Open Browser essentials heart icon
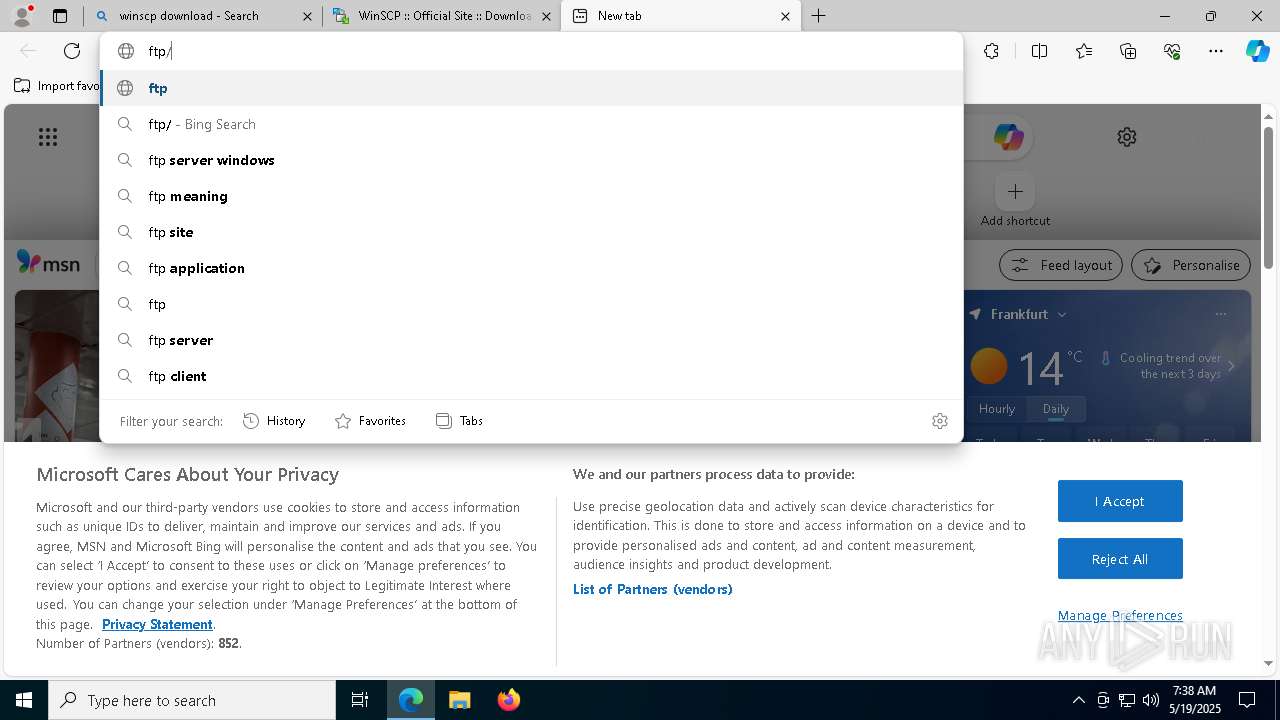The width and height of the screenshot is (1280, 720). click(x=1172, y=51)
